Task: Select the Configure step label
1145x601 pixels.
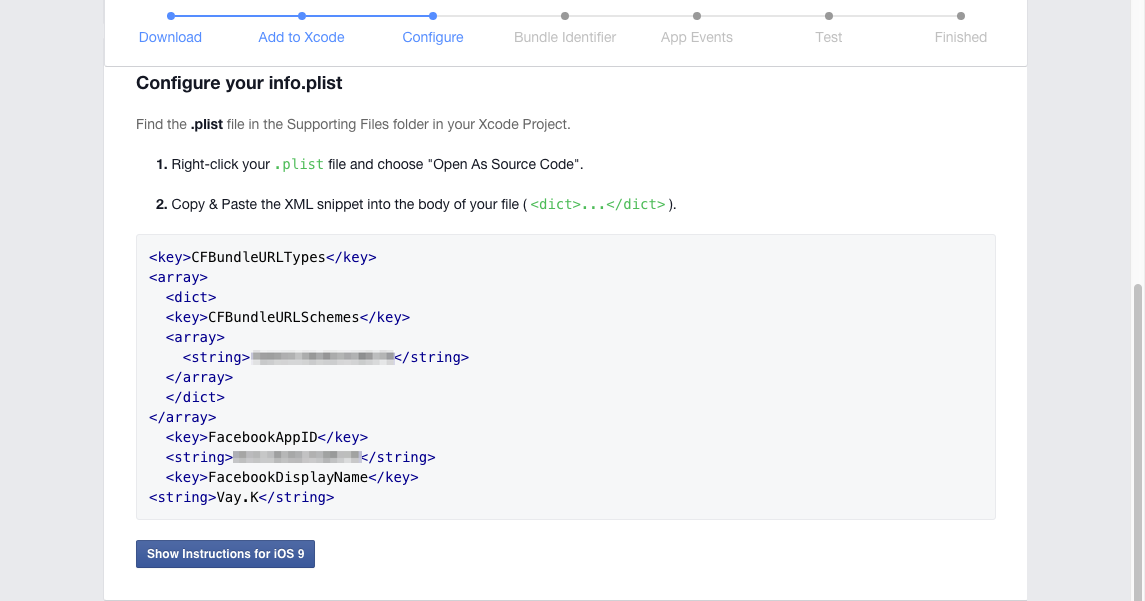Action: click(433, 37)
